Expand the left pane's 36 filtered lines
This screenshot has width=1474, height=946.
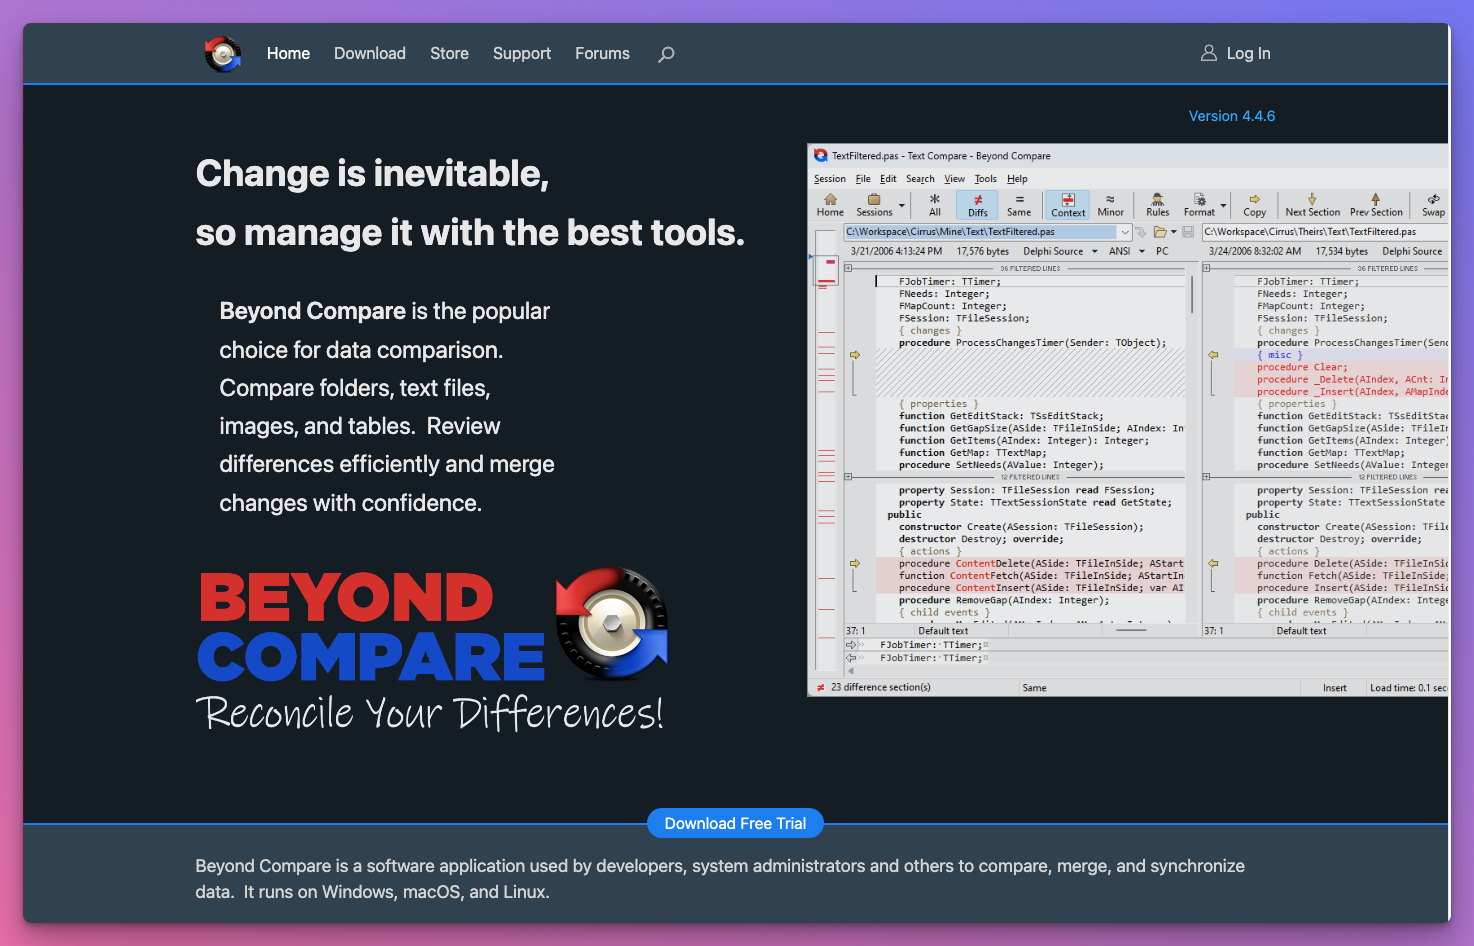coord(848,268)
